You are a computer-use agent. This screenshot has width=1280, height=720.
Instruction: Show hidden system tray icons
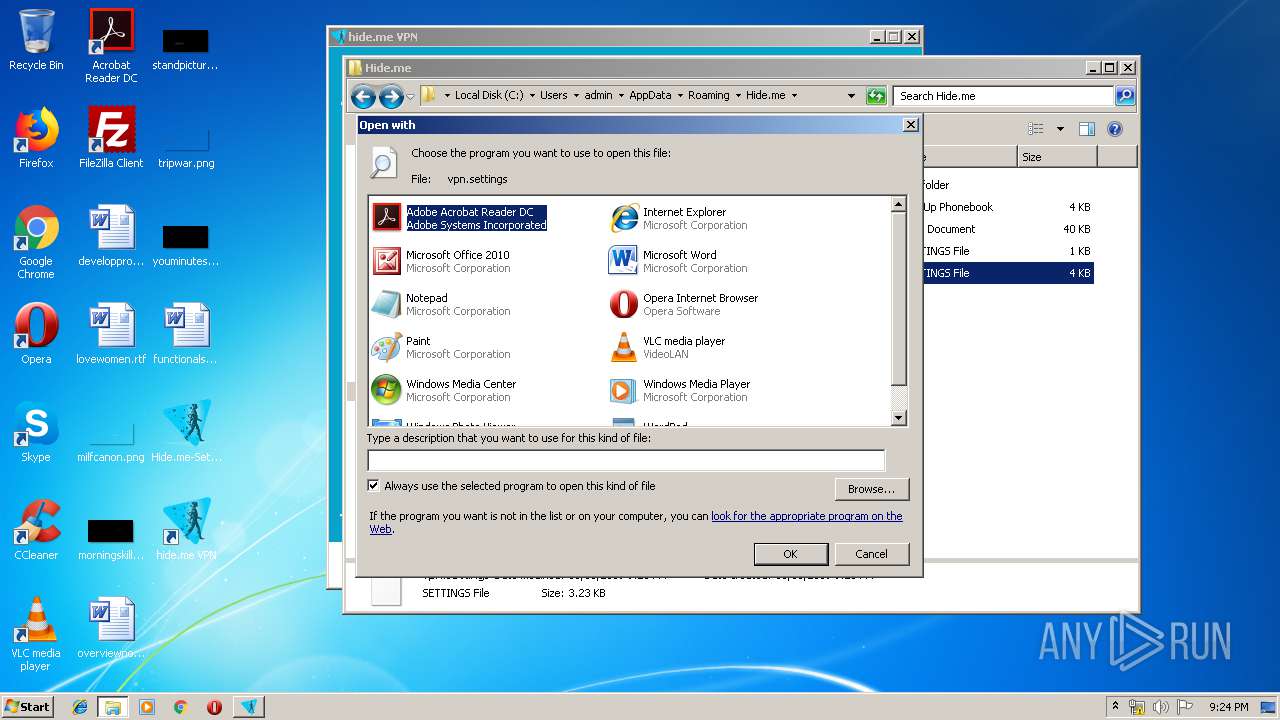[x=1115, y=706]
